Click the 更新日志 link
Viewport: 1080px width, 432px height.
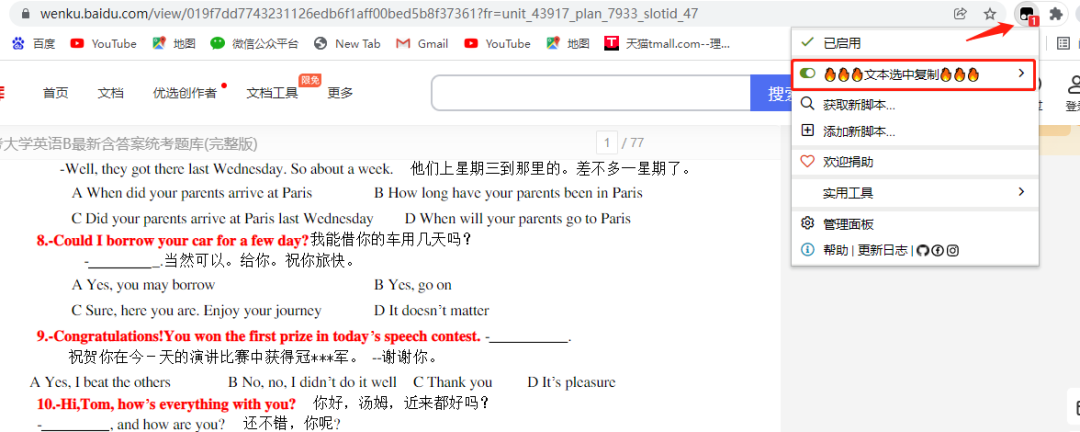coord(884,250)
